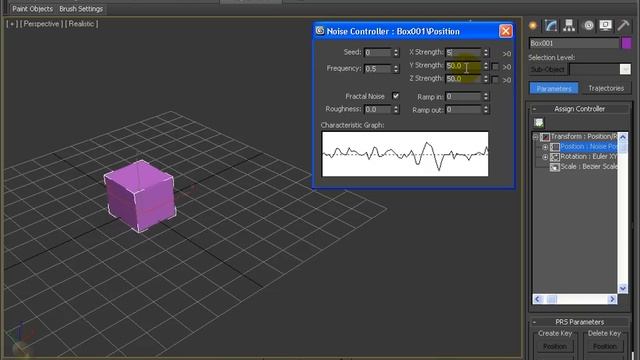Image resolution: width=640 pixels, height=360 pixels.
Task: Click the Rotation Euler controller icon
Action: [555, 157]
